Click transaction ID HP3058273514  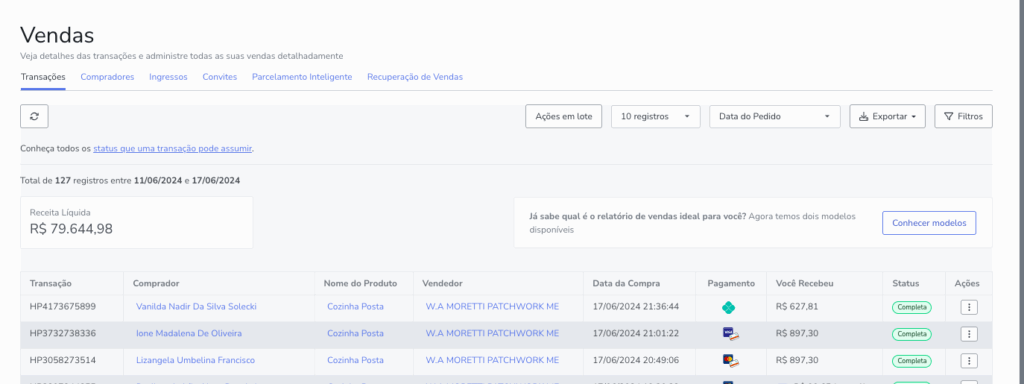coord(63,360)
